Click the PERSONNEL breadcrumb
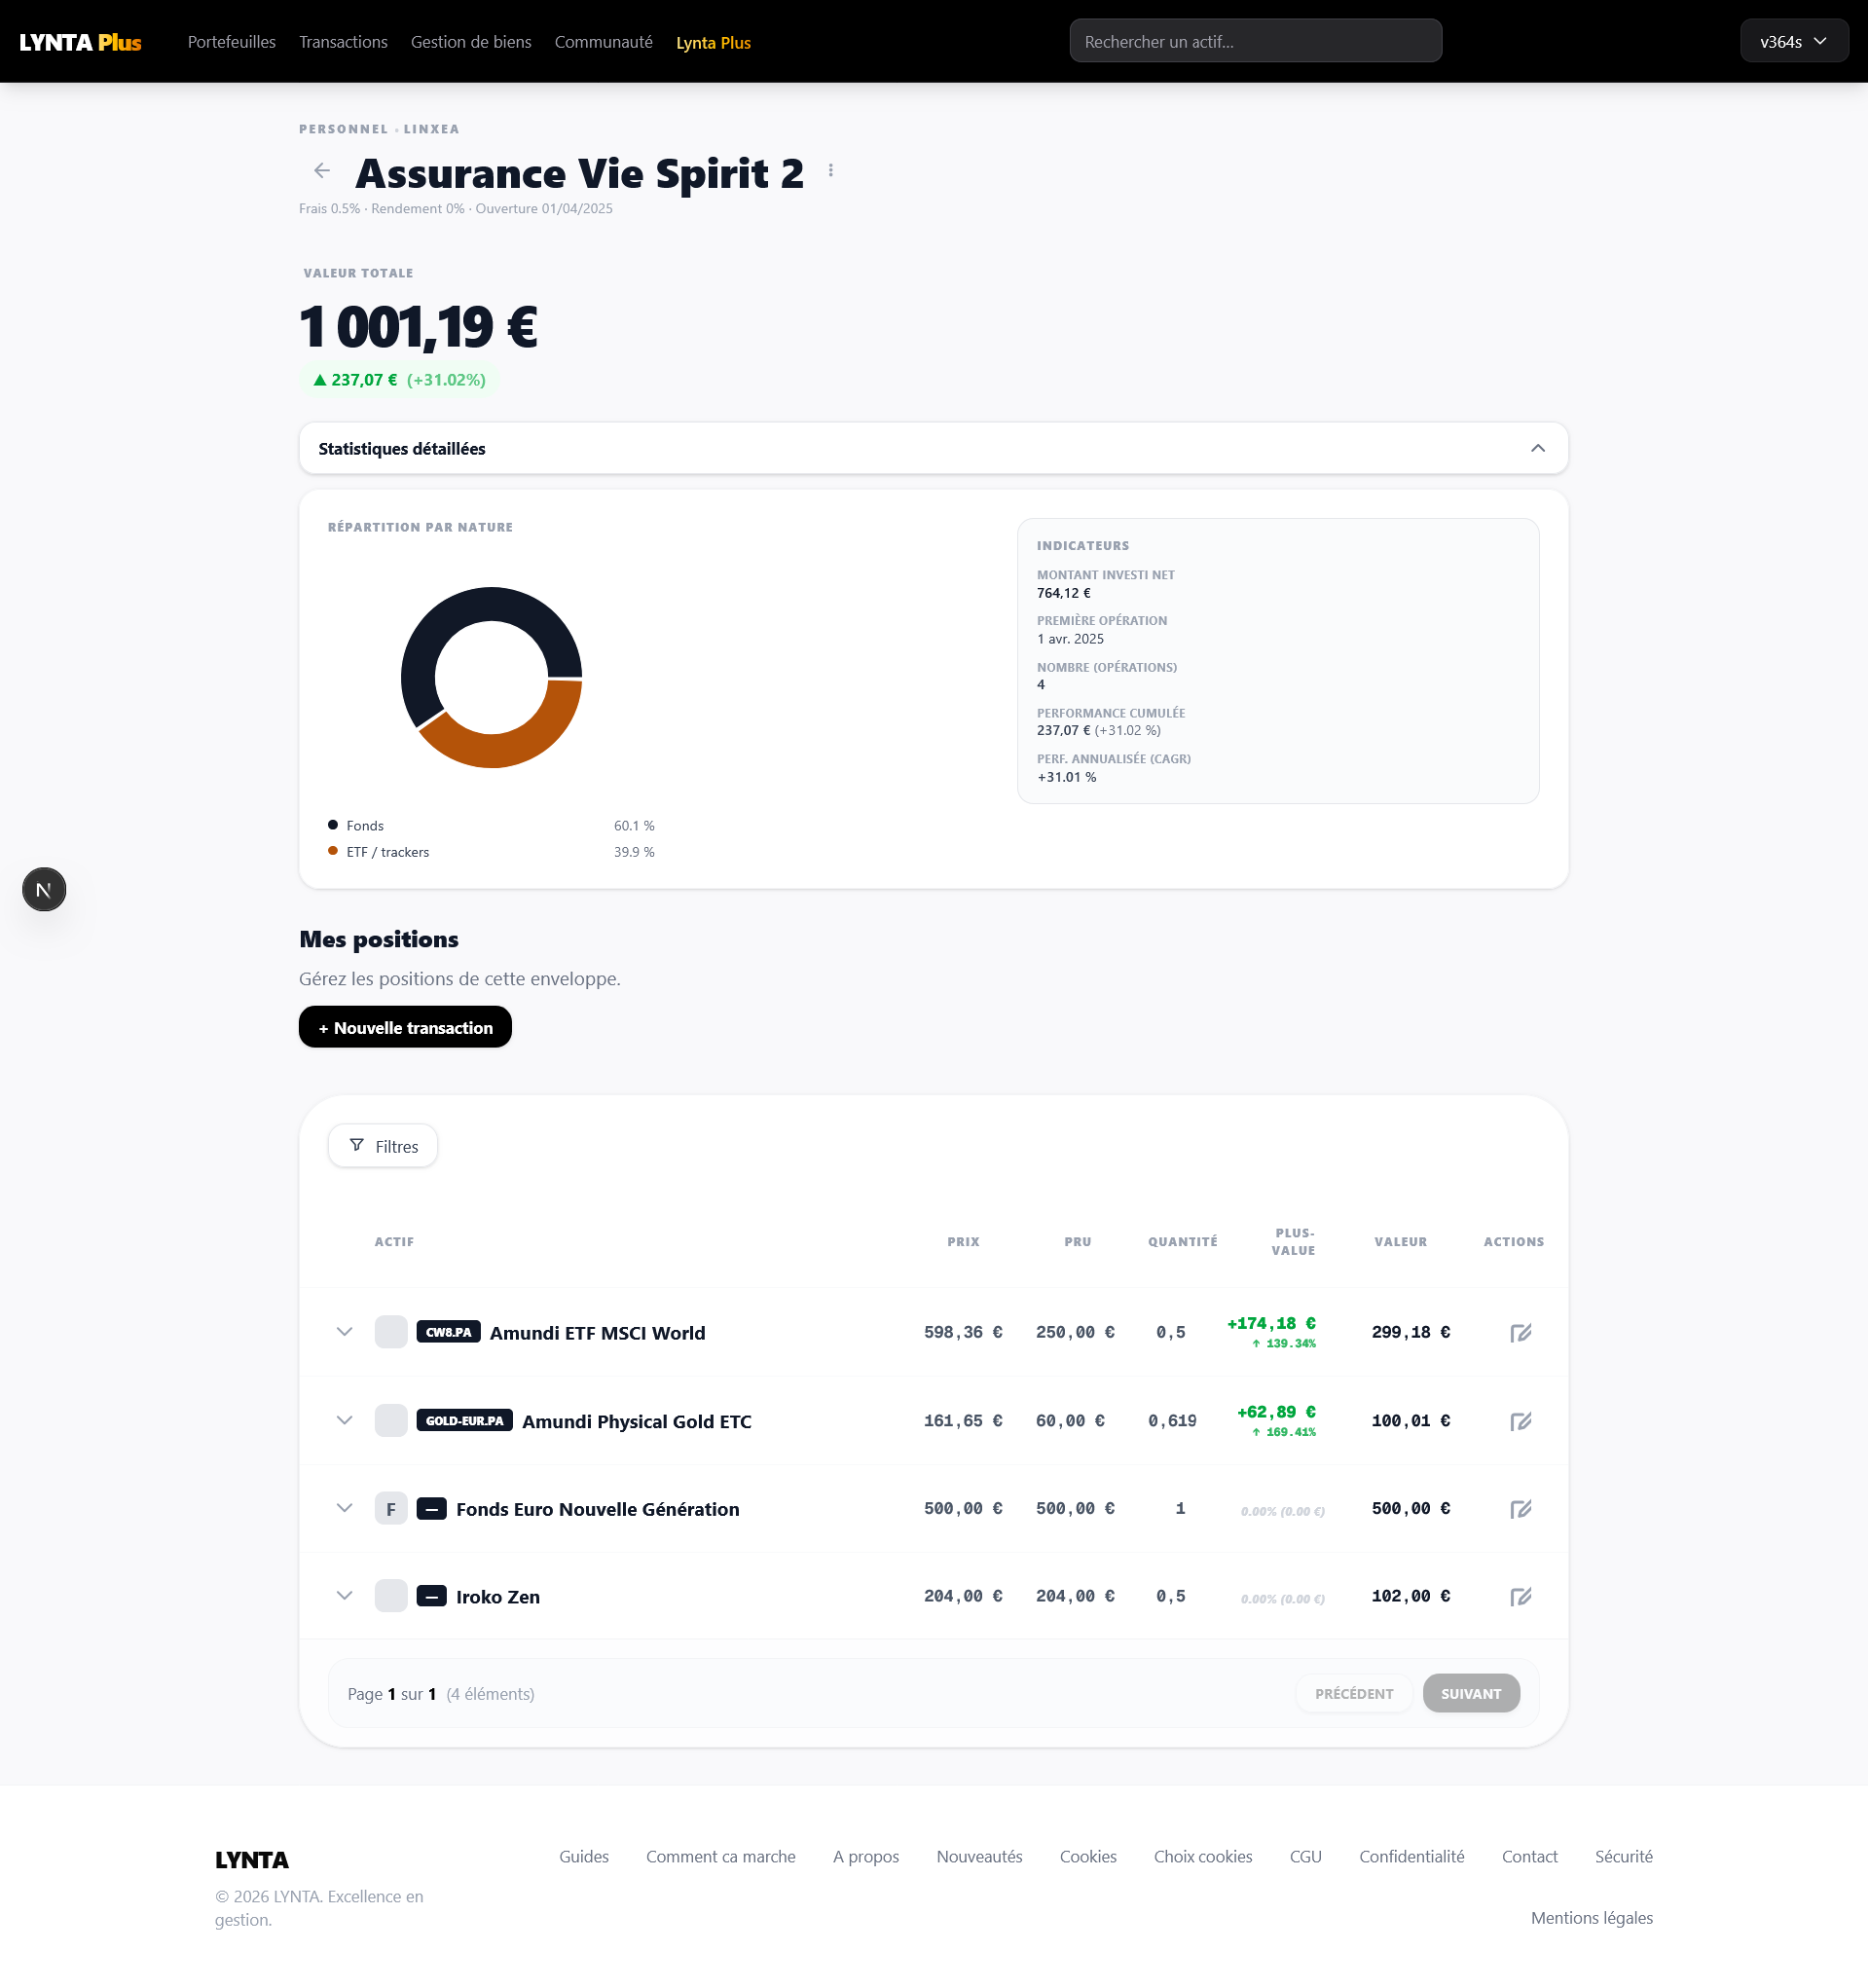Image resolution: width=1869 pixels, height=1988 pixels. (344, 129)
